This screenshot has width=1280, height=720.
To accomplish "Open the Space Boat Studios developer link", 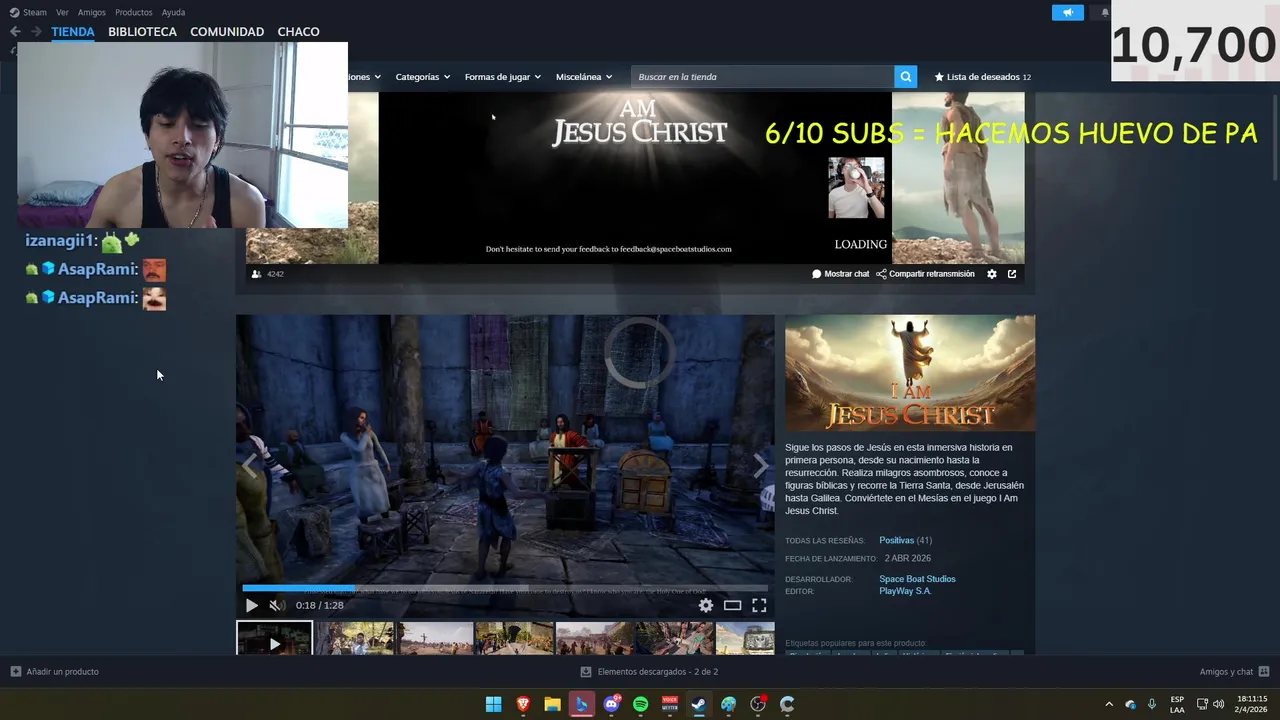I will coord(917,579).
